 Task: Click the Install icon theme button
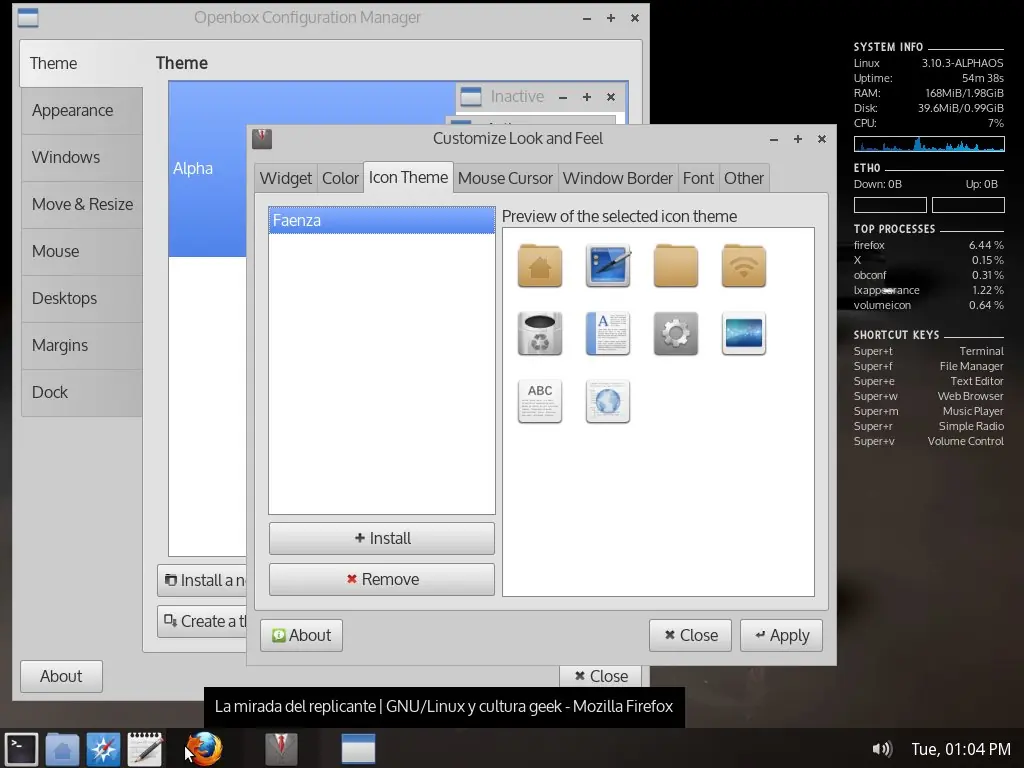coord(382,538)
